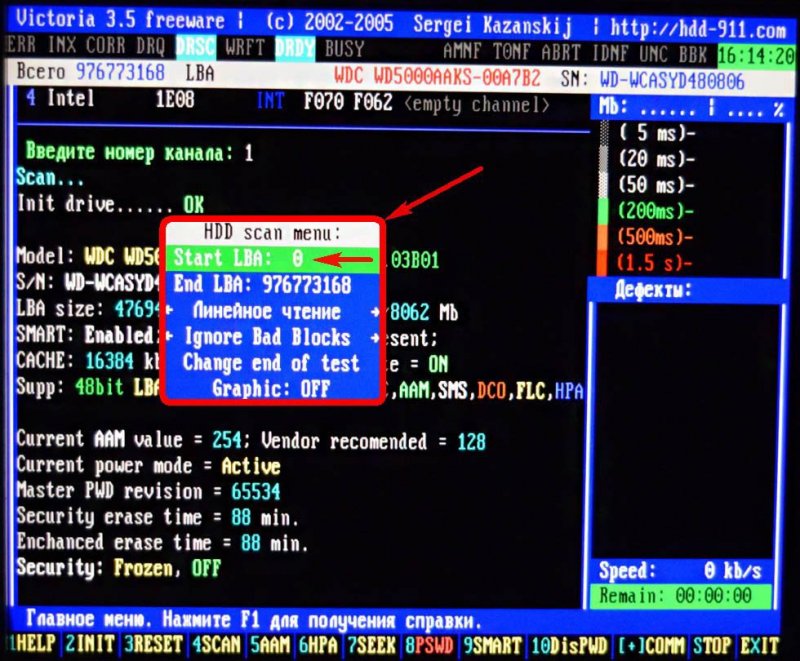Viewport: 800px width, 661px height.
Task: Click the AMNF error flag
Action: click(463, 51)
